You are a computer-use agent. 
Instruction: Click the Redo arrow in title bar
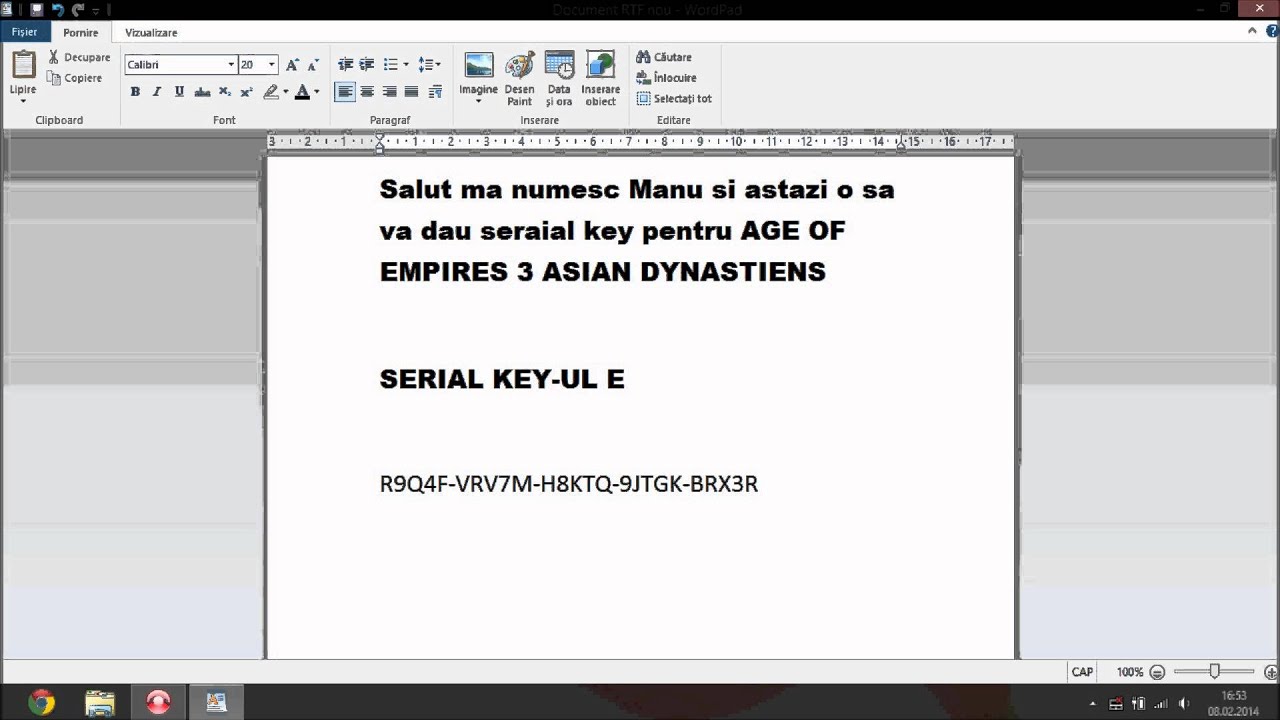78,10
